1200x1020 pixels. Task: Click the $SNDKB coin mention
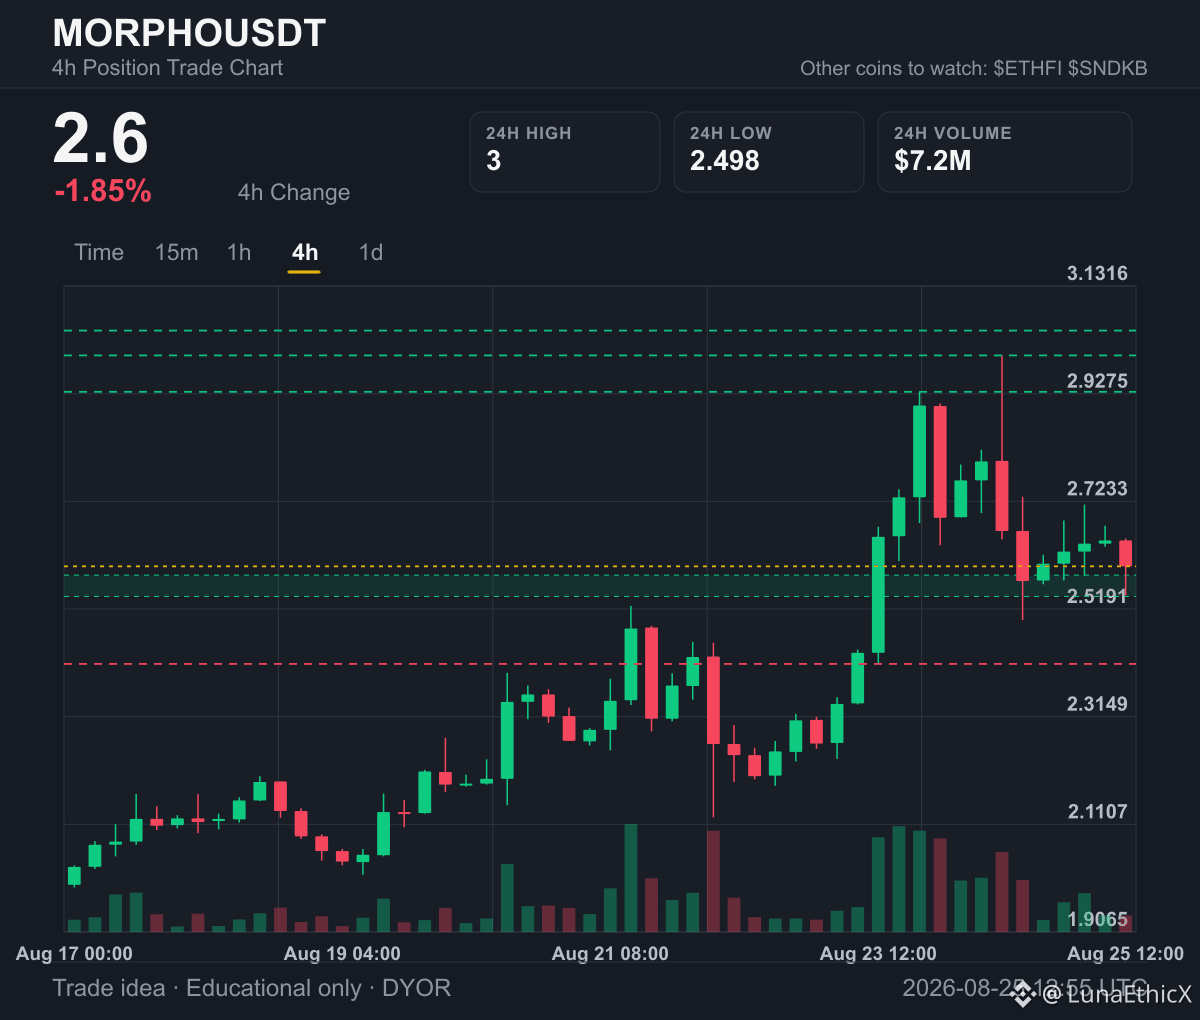click(1108, 68)
